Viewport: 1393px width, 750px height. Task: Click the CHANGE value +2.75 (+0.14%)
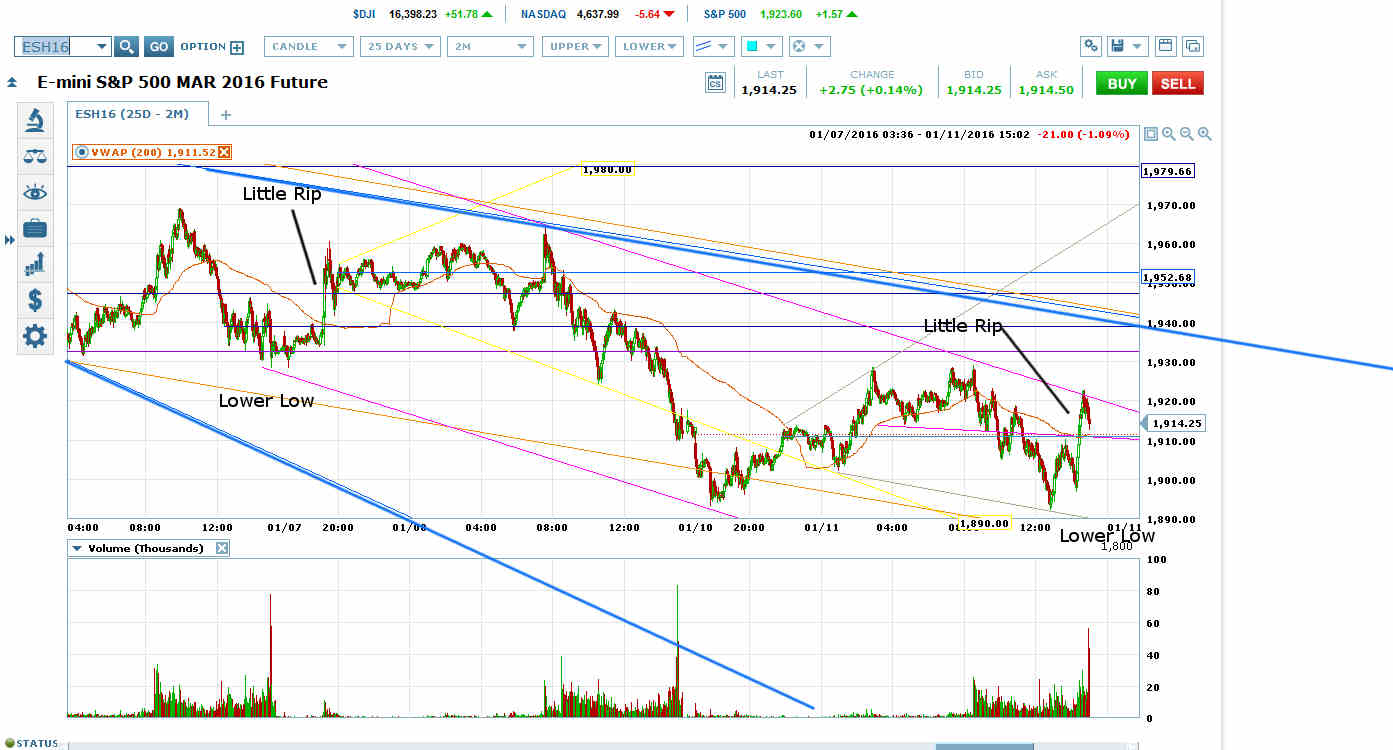(x=872, y=90)
